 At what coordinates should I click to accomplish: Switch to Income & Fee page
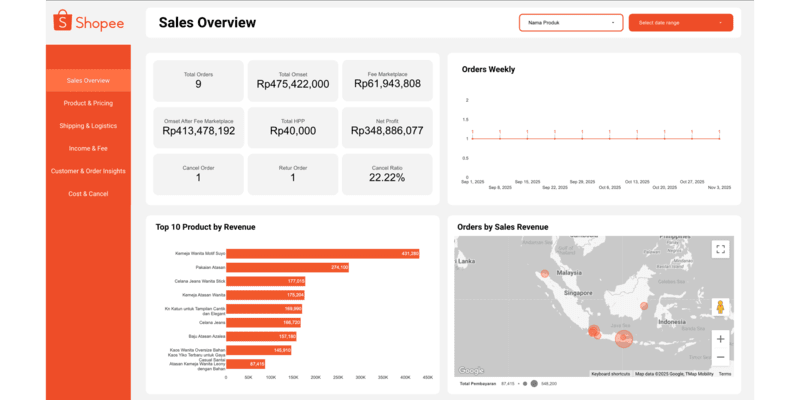point(88,148)
